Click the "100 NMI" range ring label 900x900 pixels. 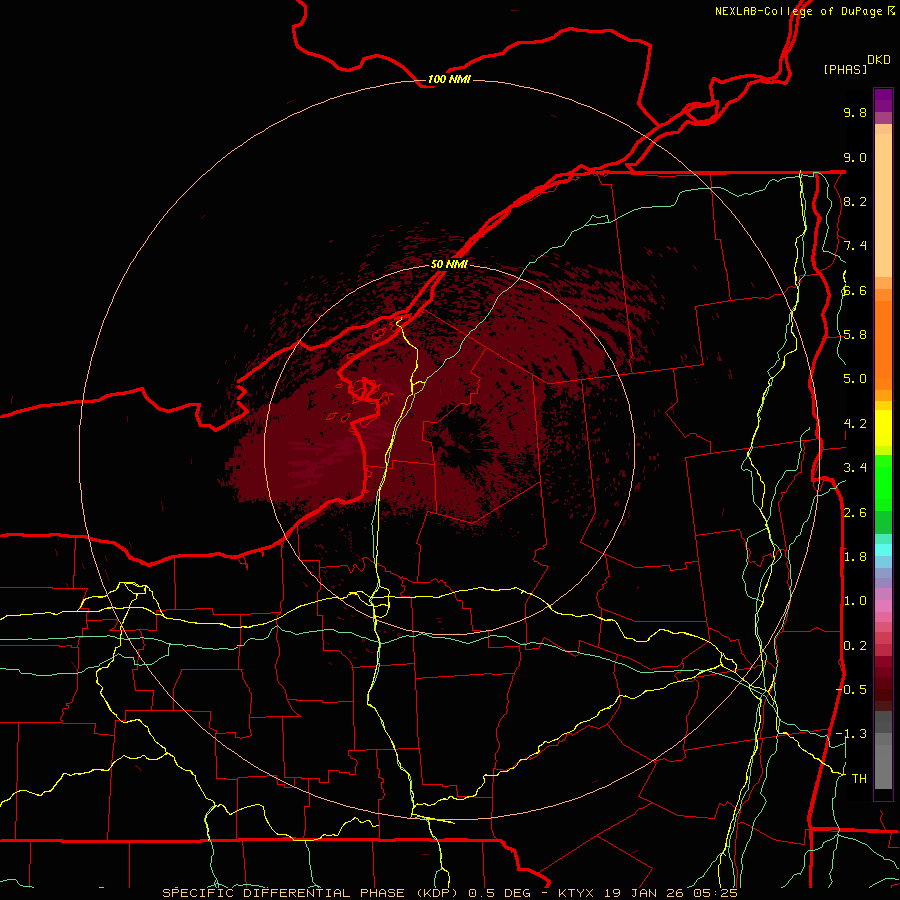coord(449,79)
